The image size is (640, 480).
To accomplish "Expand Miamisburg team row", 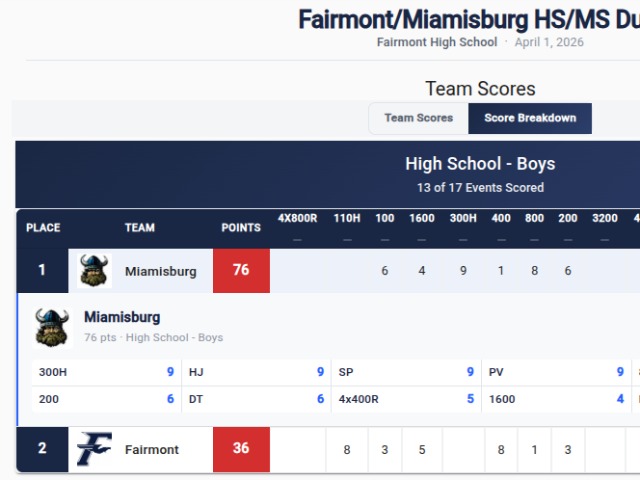I will (160, 271).
